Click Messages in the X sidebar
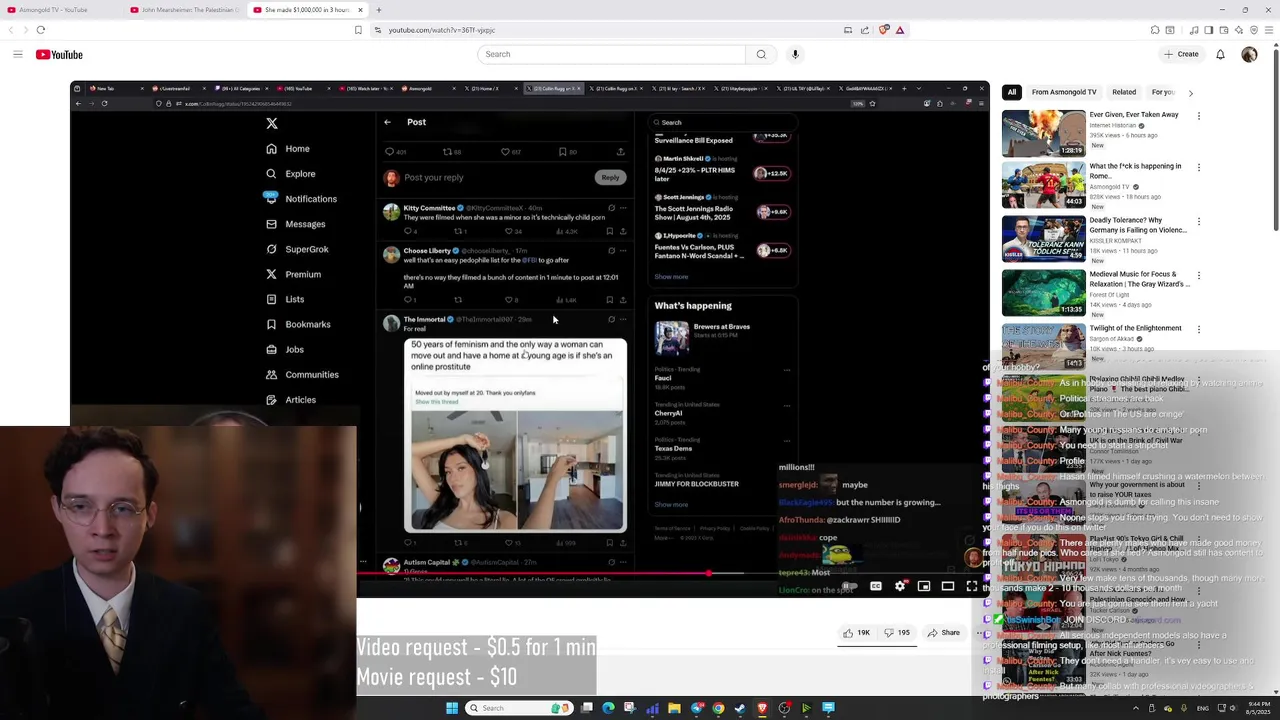The image size is (1280, 720). click(295, 224)
